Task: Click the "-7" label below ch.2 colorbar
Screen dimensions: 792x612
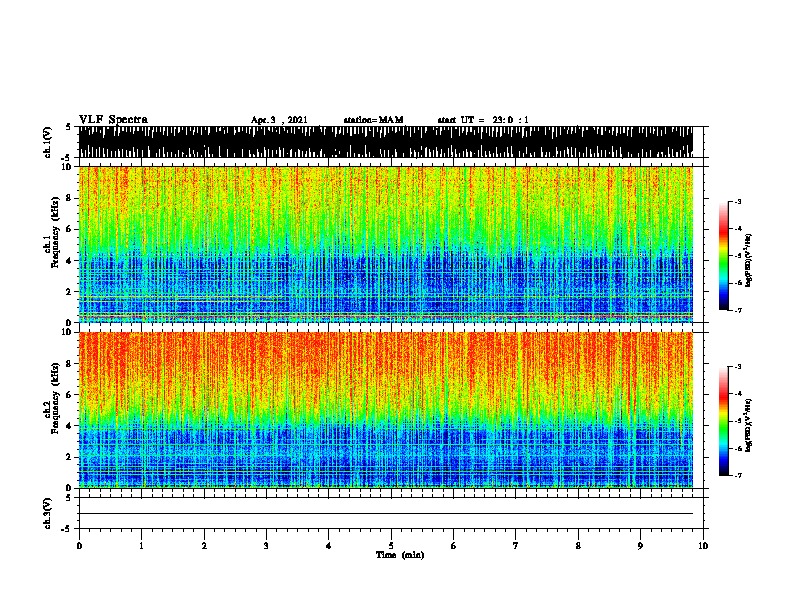Action: pyautogui.click(x=738, y=476)
